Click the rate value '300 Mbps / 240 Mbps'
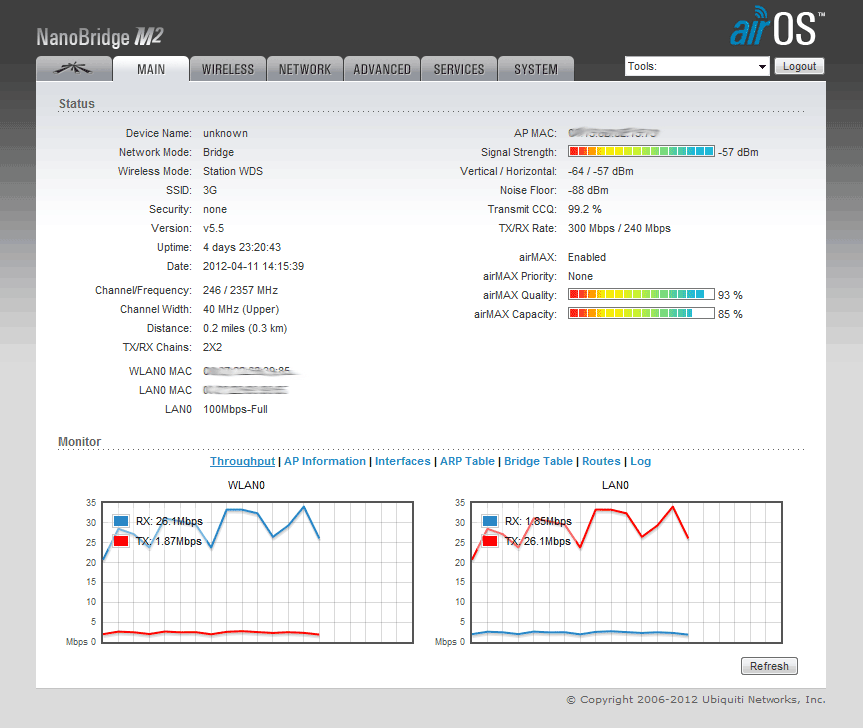This screenshot has width=863, height=728. [619, 228]
